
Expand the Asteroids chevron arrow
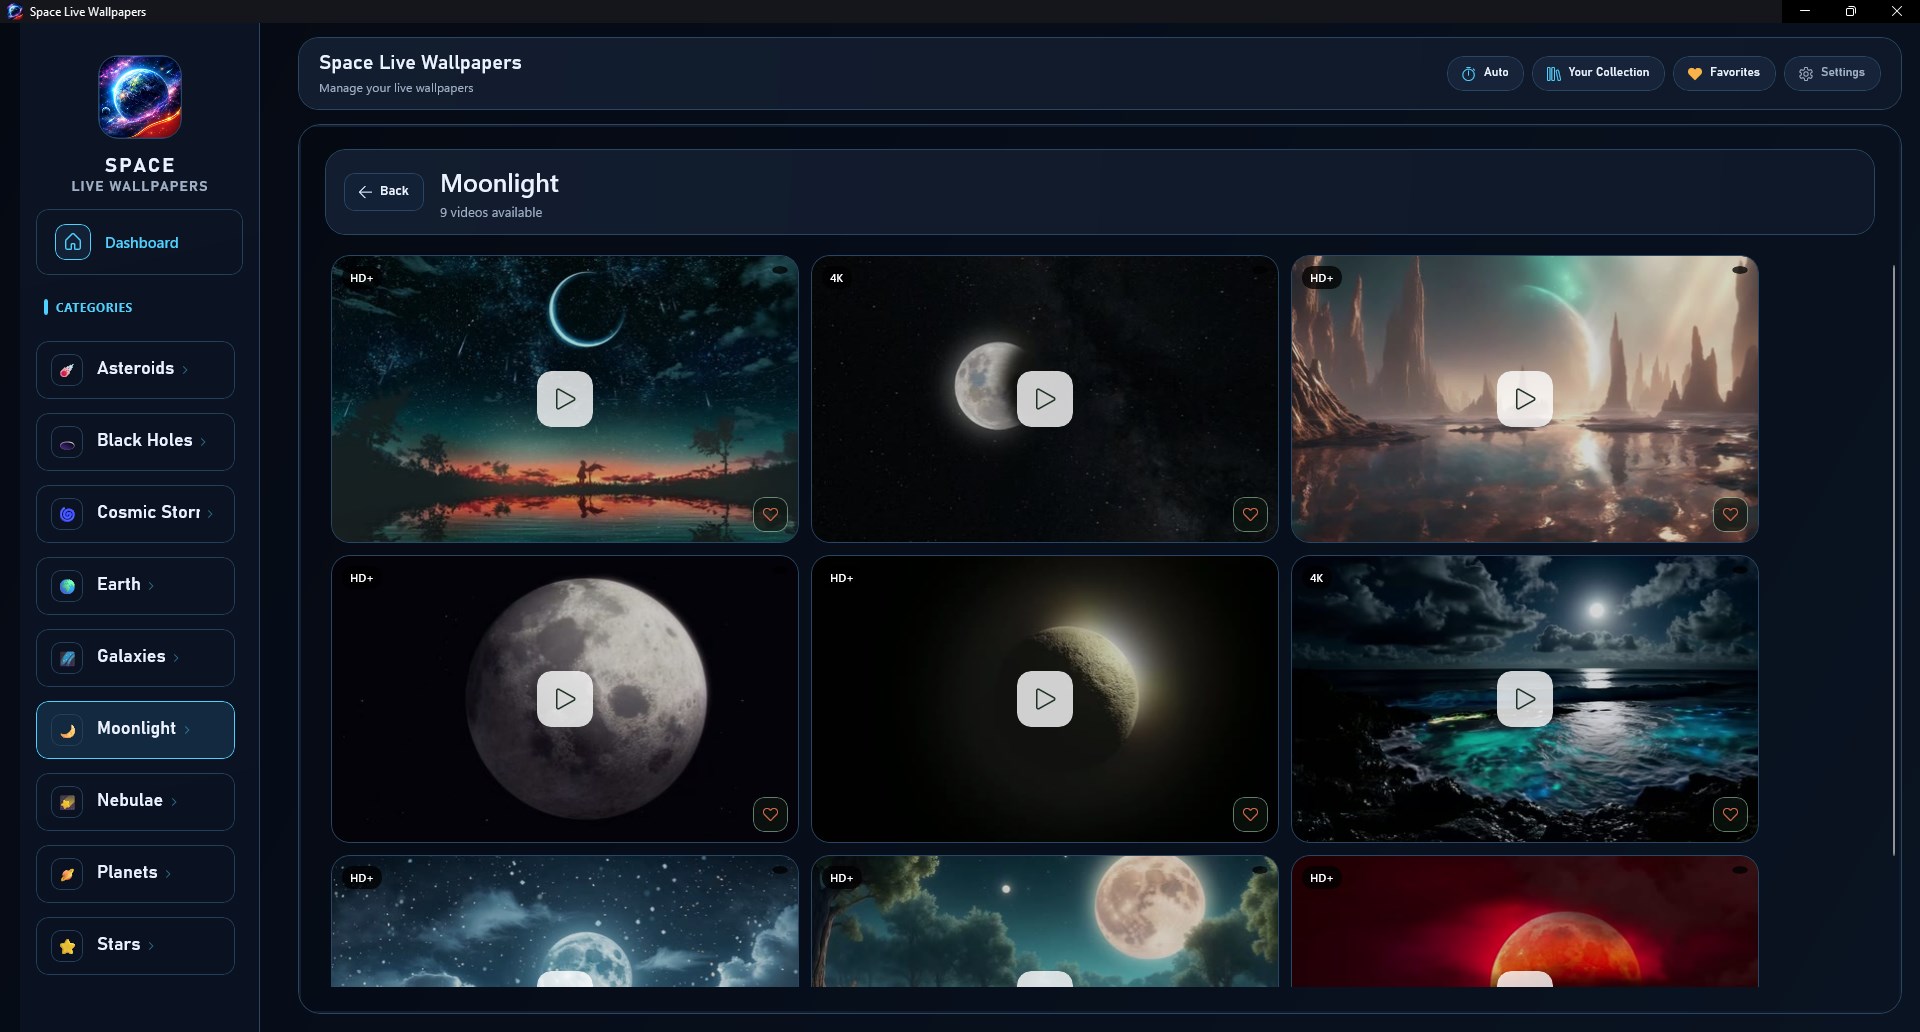coord(185,370)
